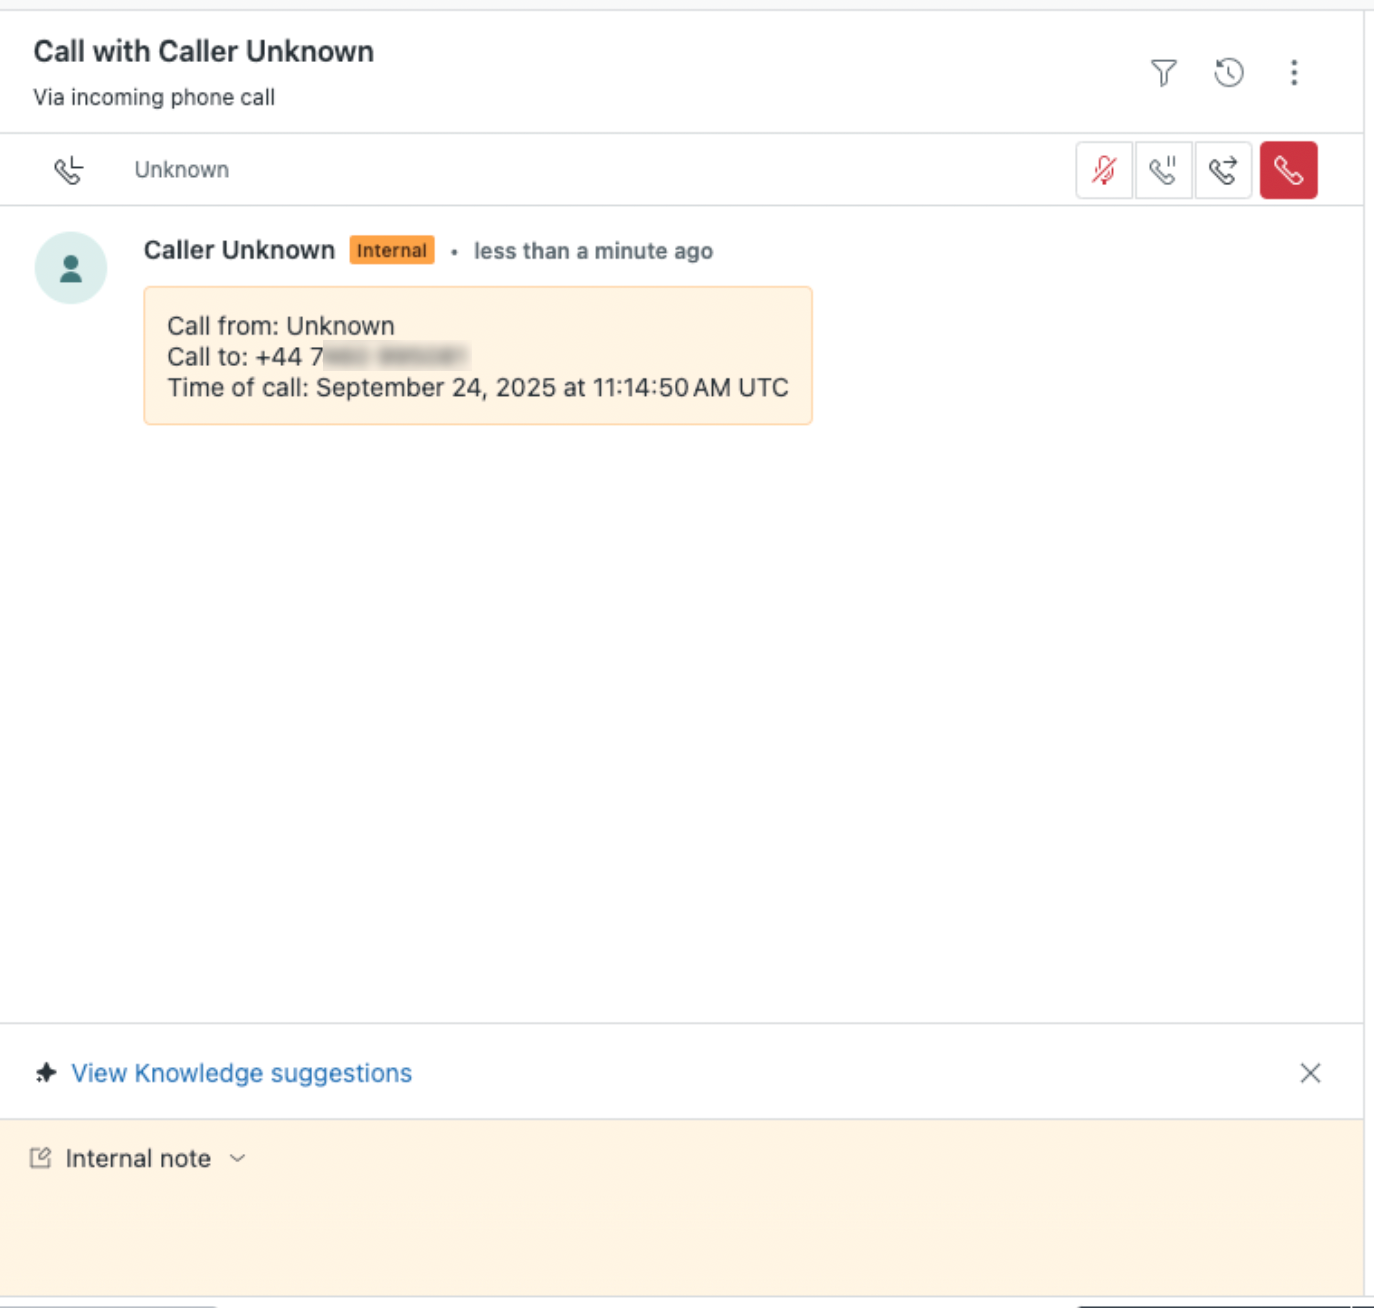Click the orange Internal badge
Image resolution: width=1374 pixels, height=1308 pixels.
391,250
